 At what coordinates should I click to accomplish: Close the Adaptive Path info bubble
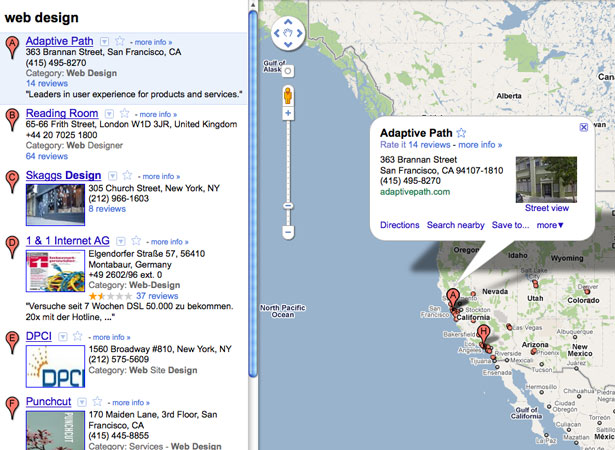(x=584, y=127)
